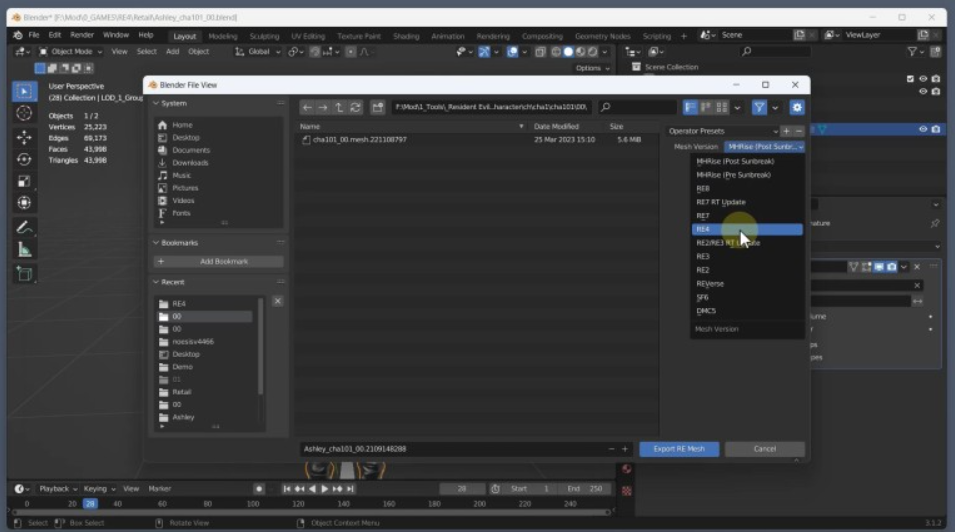Screen dimensions: 955x532
Task: Go forward in file browser history
Action: coord(323,107)
